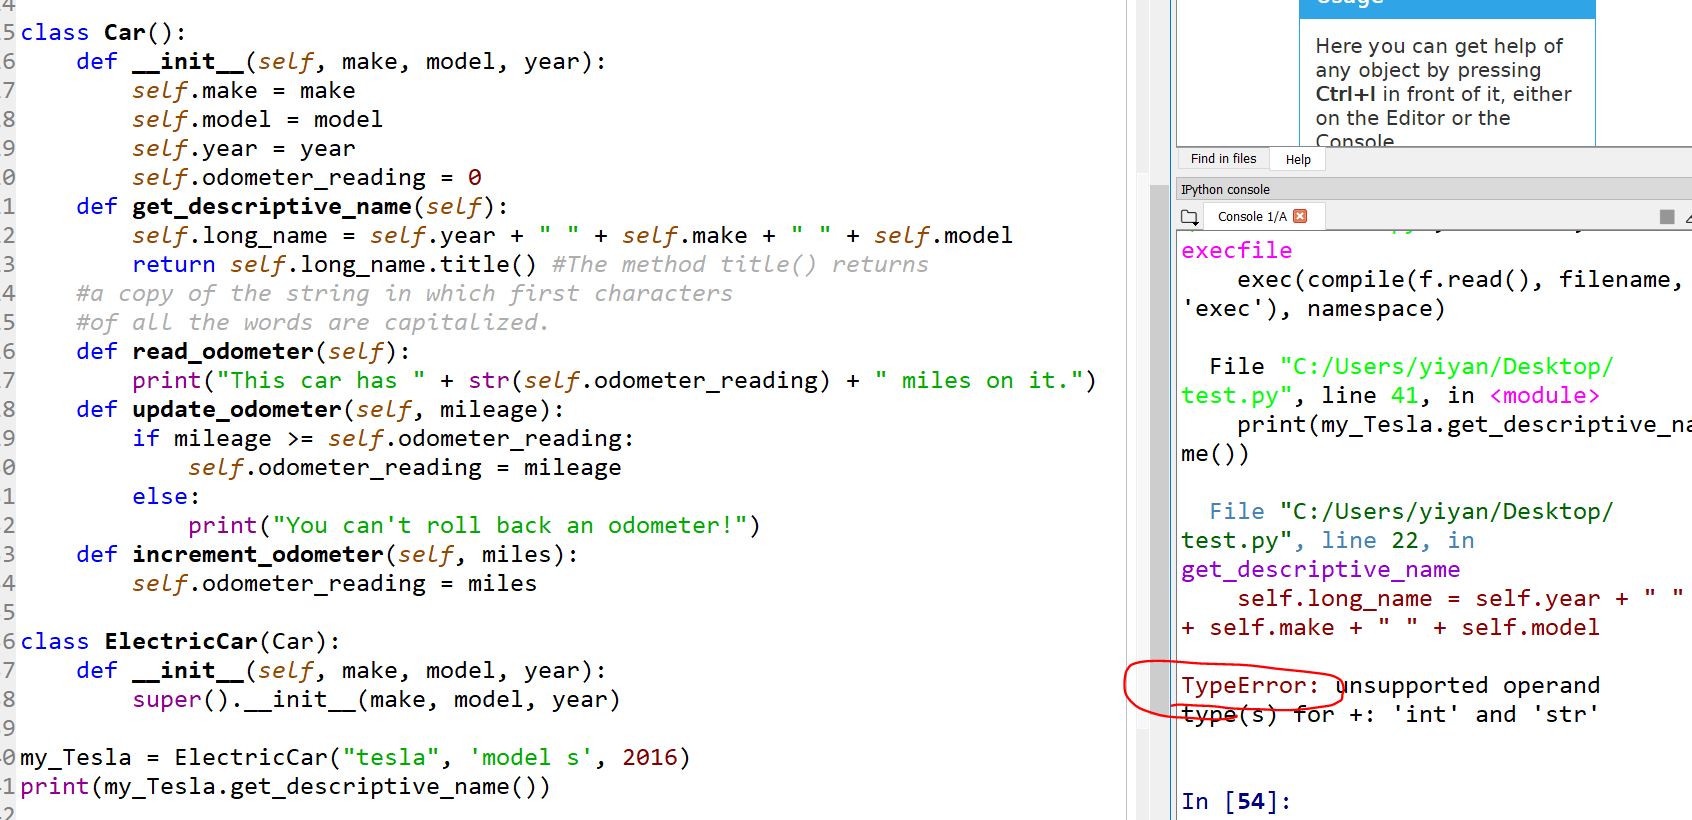Click the IPython console pane title bar
Viewport: 1692px width, 820px height.
coord(1400,189)
